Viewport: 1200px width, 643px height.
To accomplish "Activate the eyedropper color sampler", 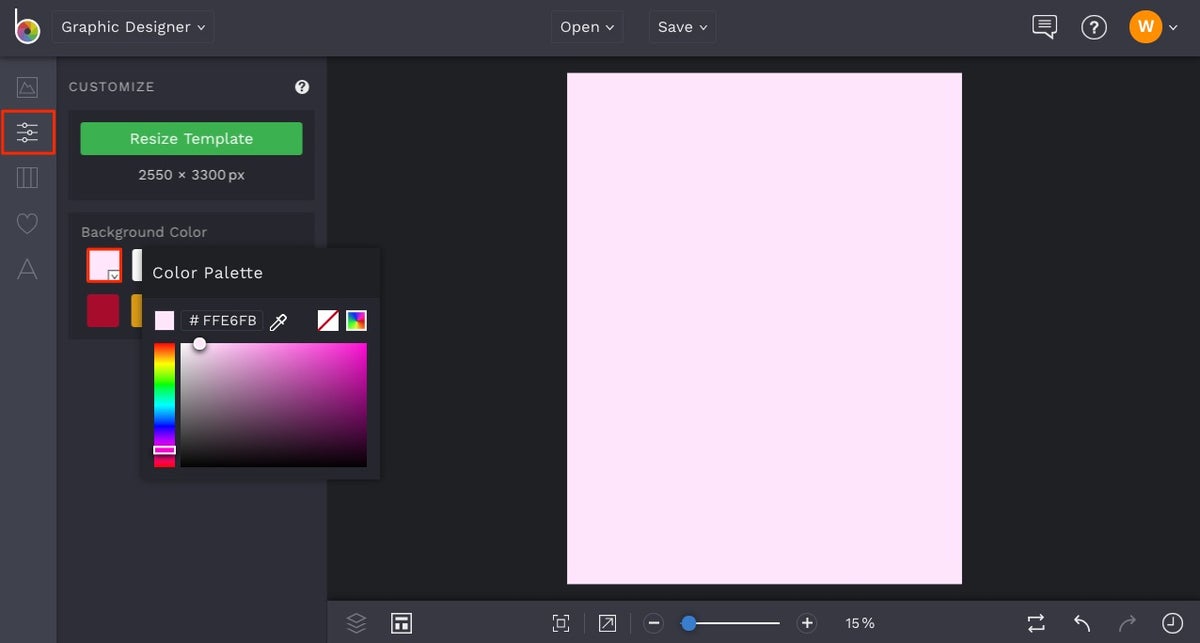I will (x=278, y=320).
